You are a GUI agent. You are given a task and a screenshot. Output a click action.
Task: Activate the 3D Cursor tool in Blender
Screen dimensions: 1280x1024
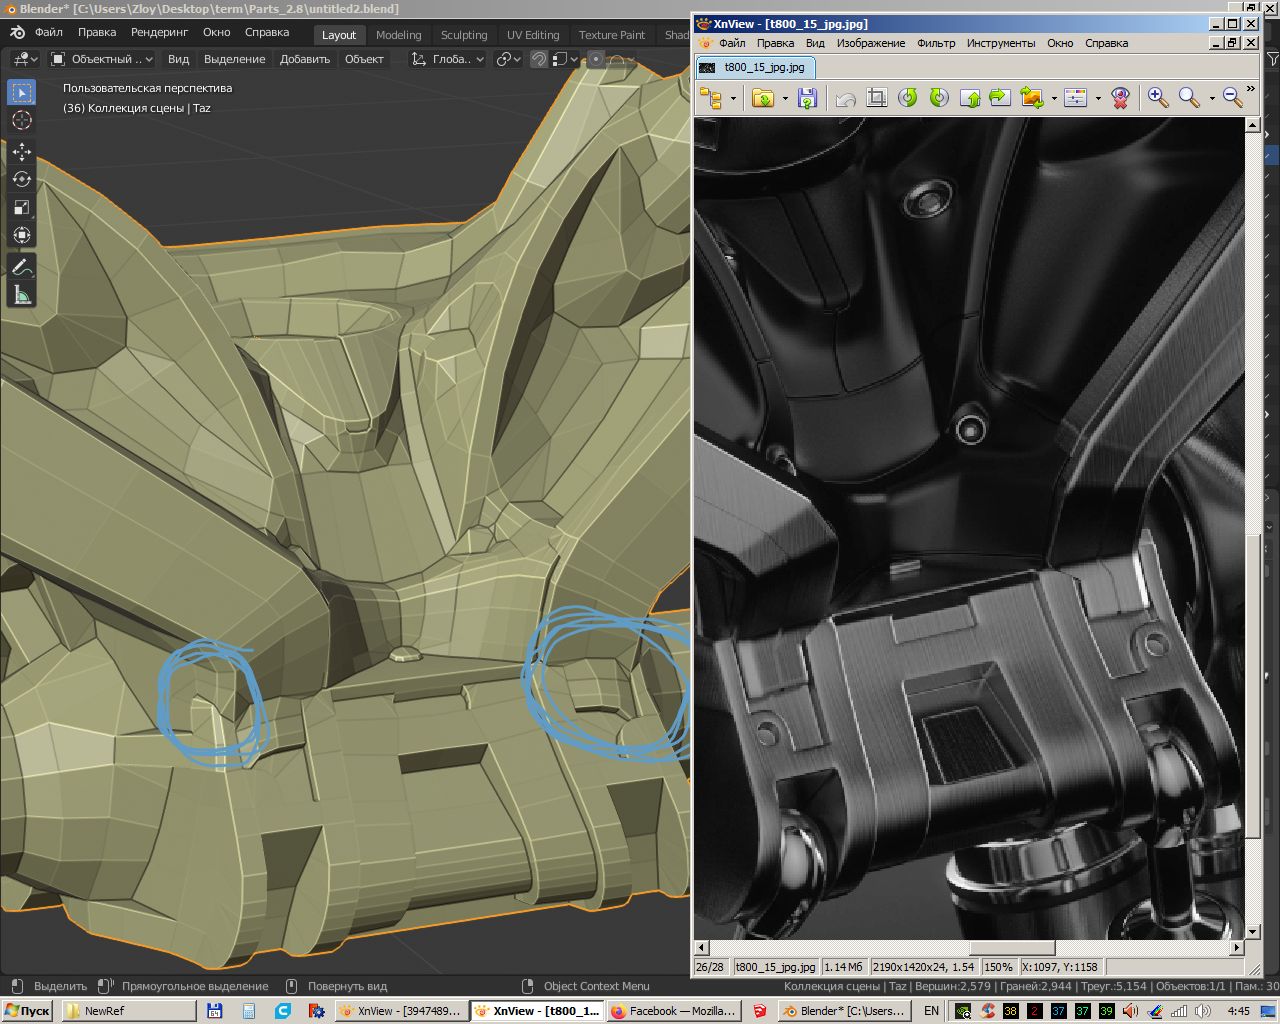21,120
